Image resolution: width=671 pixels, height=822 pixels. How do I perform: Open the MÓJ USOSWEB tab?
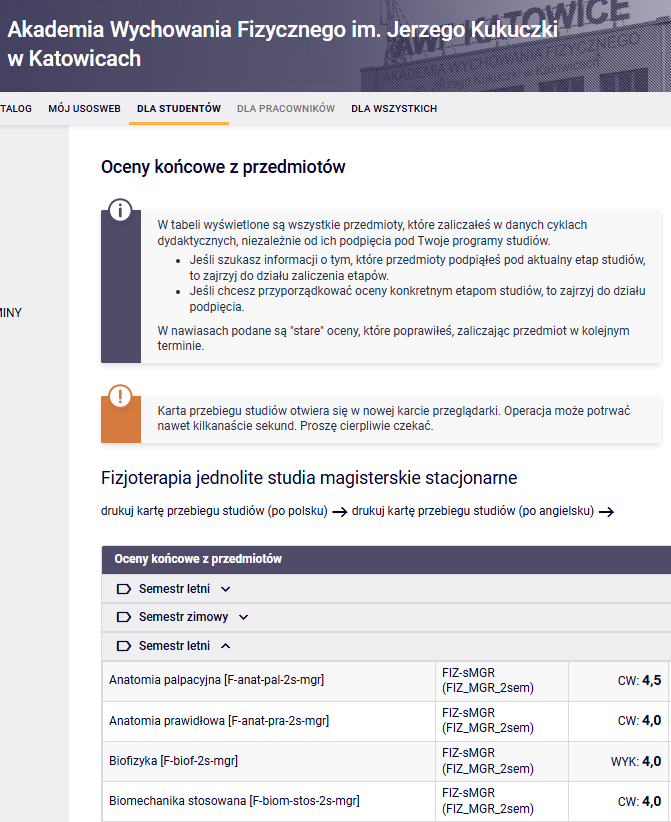84,109
